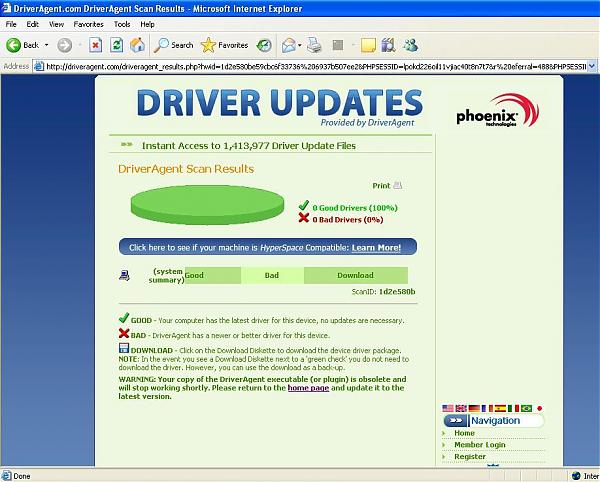Open the Messenger people icon
The width and height of the screenshot is (600, 482).
point(410,45)
